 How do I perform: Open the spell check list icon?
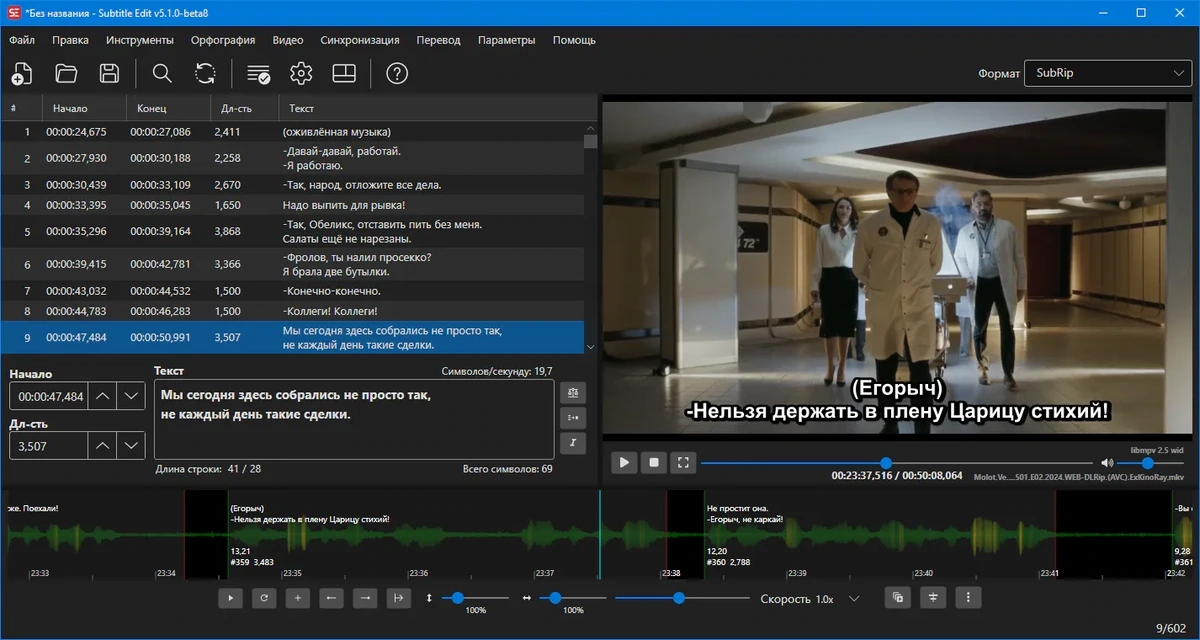pos(258,73)
